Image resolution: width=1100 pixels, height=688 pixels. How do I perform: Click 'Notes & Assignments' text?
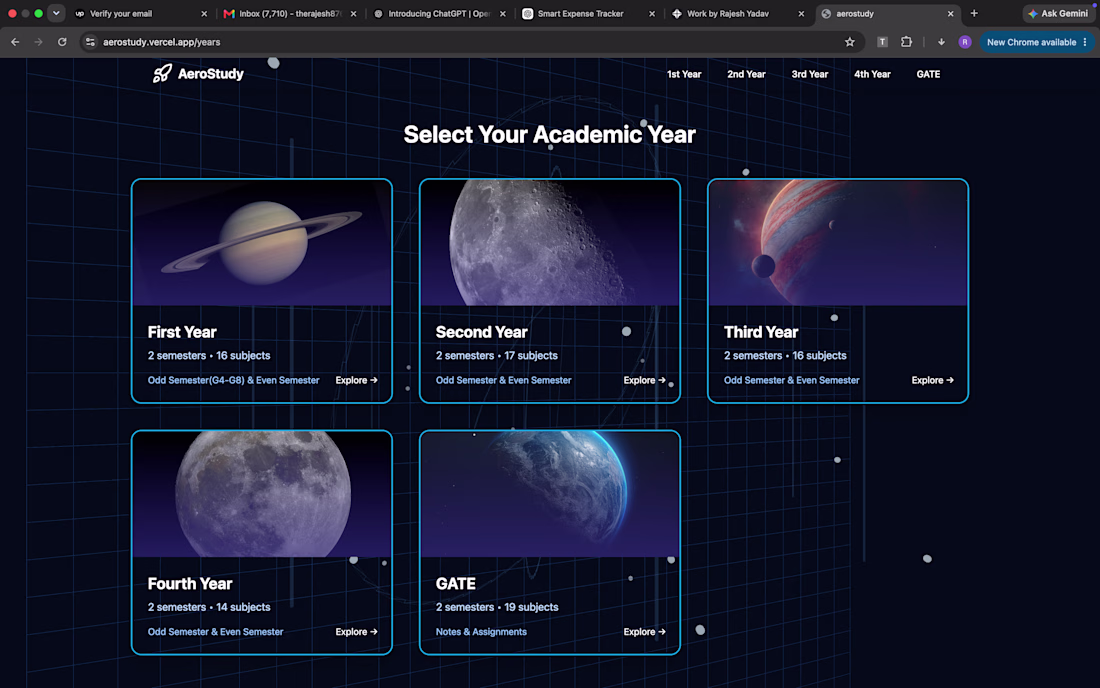tap(481, 632)
